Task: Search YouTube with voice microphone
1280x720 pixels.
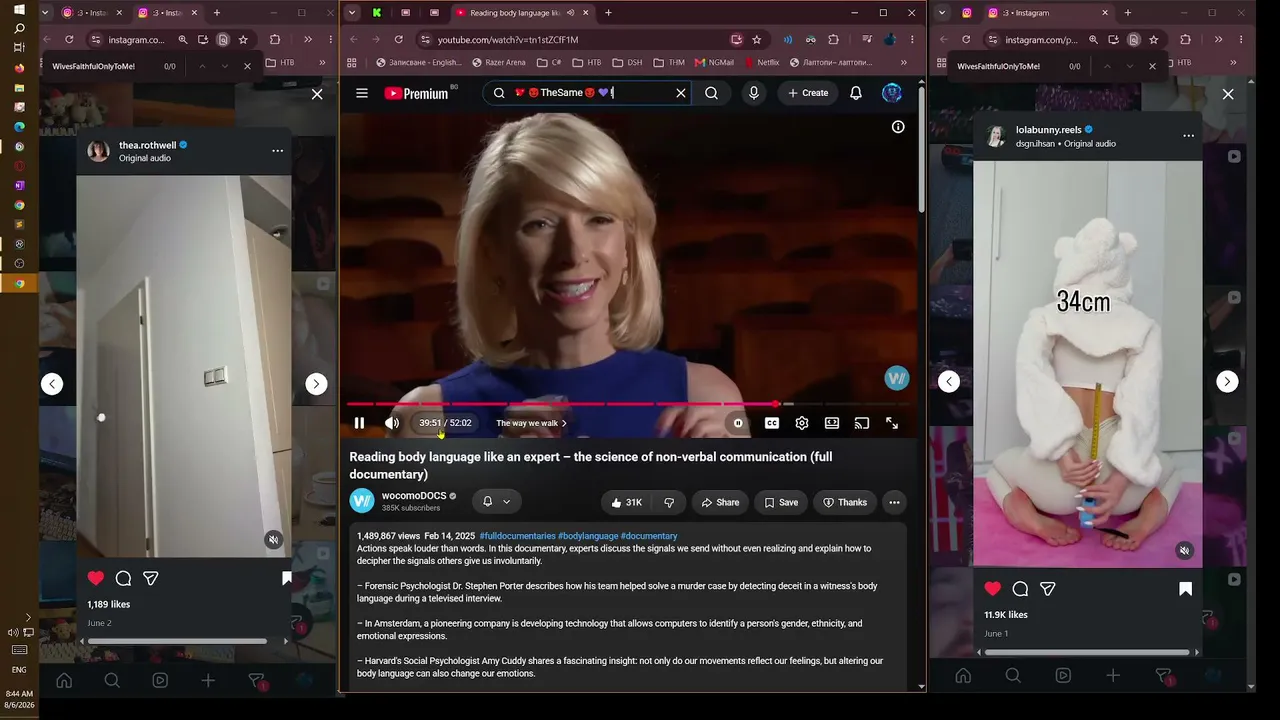Action: (754, 93)
